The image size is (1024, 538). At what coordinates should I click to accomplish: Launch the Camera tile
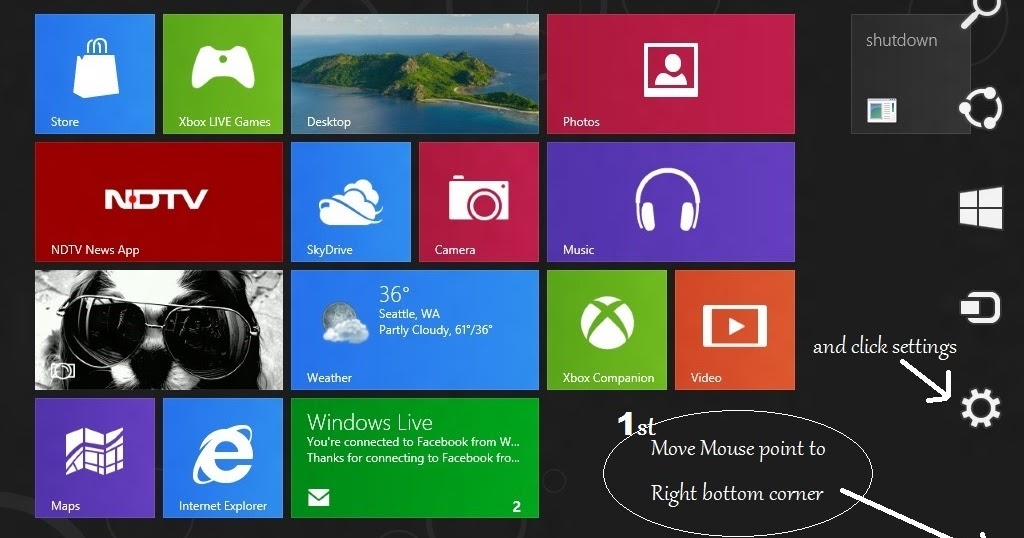479,202
